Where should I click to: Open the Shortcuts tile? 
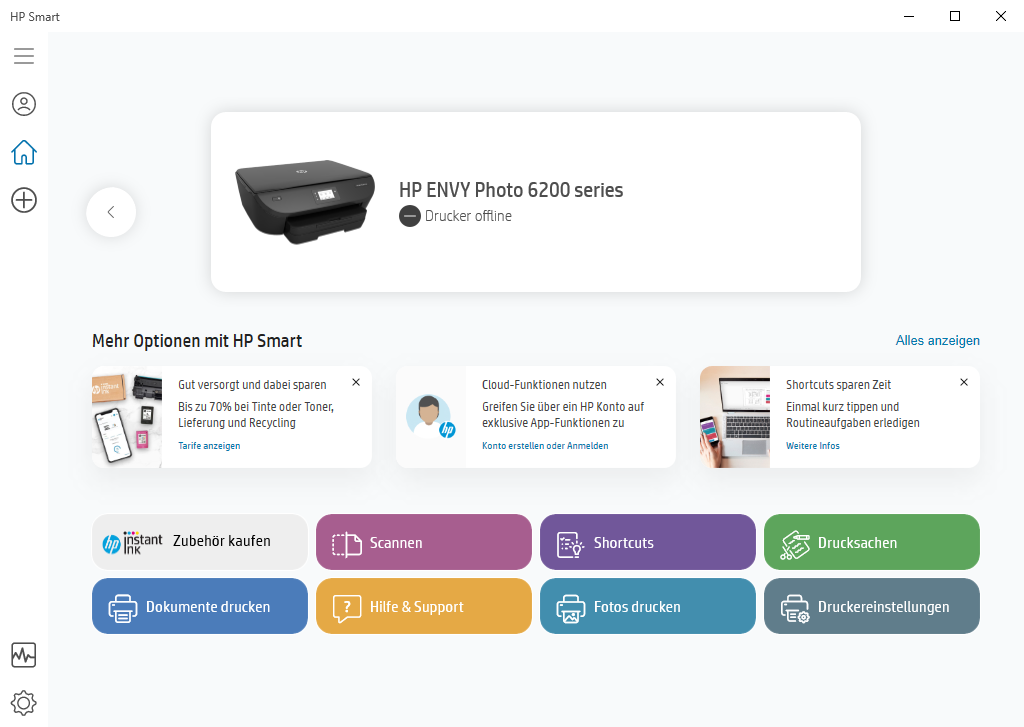[x=648, y=542]
